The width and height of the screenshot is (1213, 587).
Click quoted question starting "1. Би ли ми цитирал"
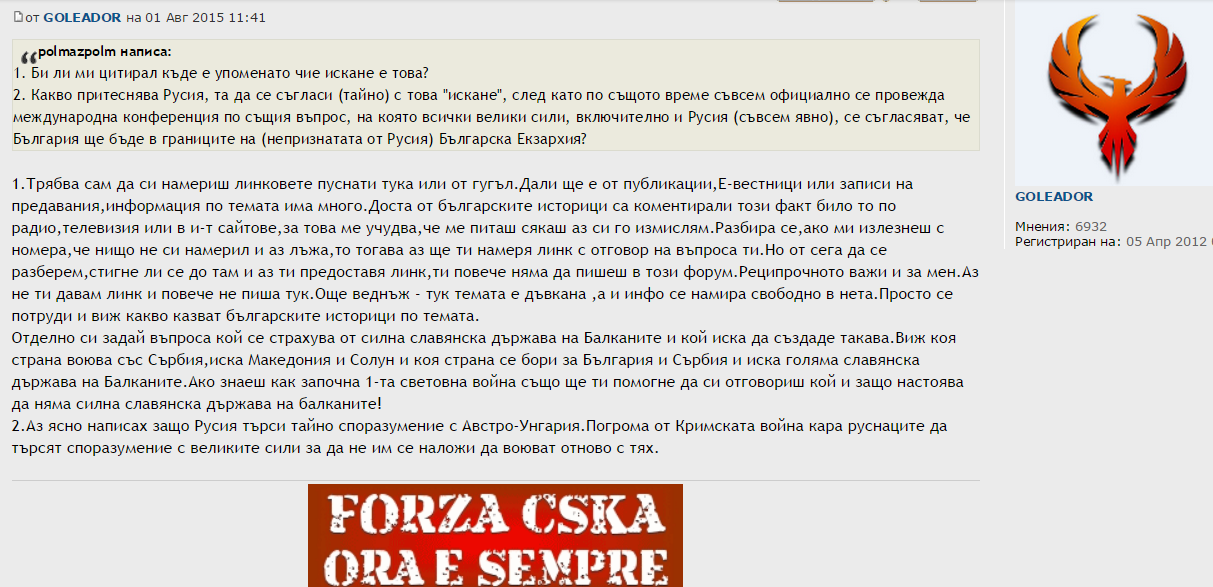pyautogui.click(x=222, y=73)
